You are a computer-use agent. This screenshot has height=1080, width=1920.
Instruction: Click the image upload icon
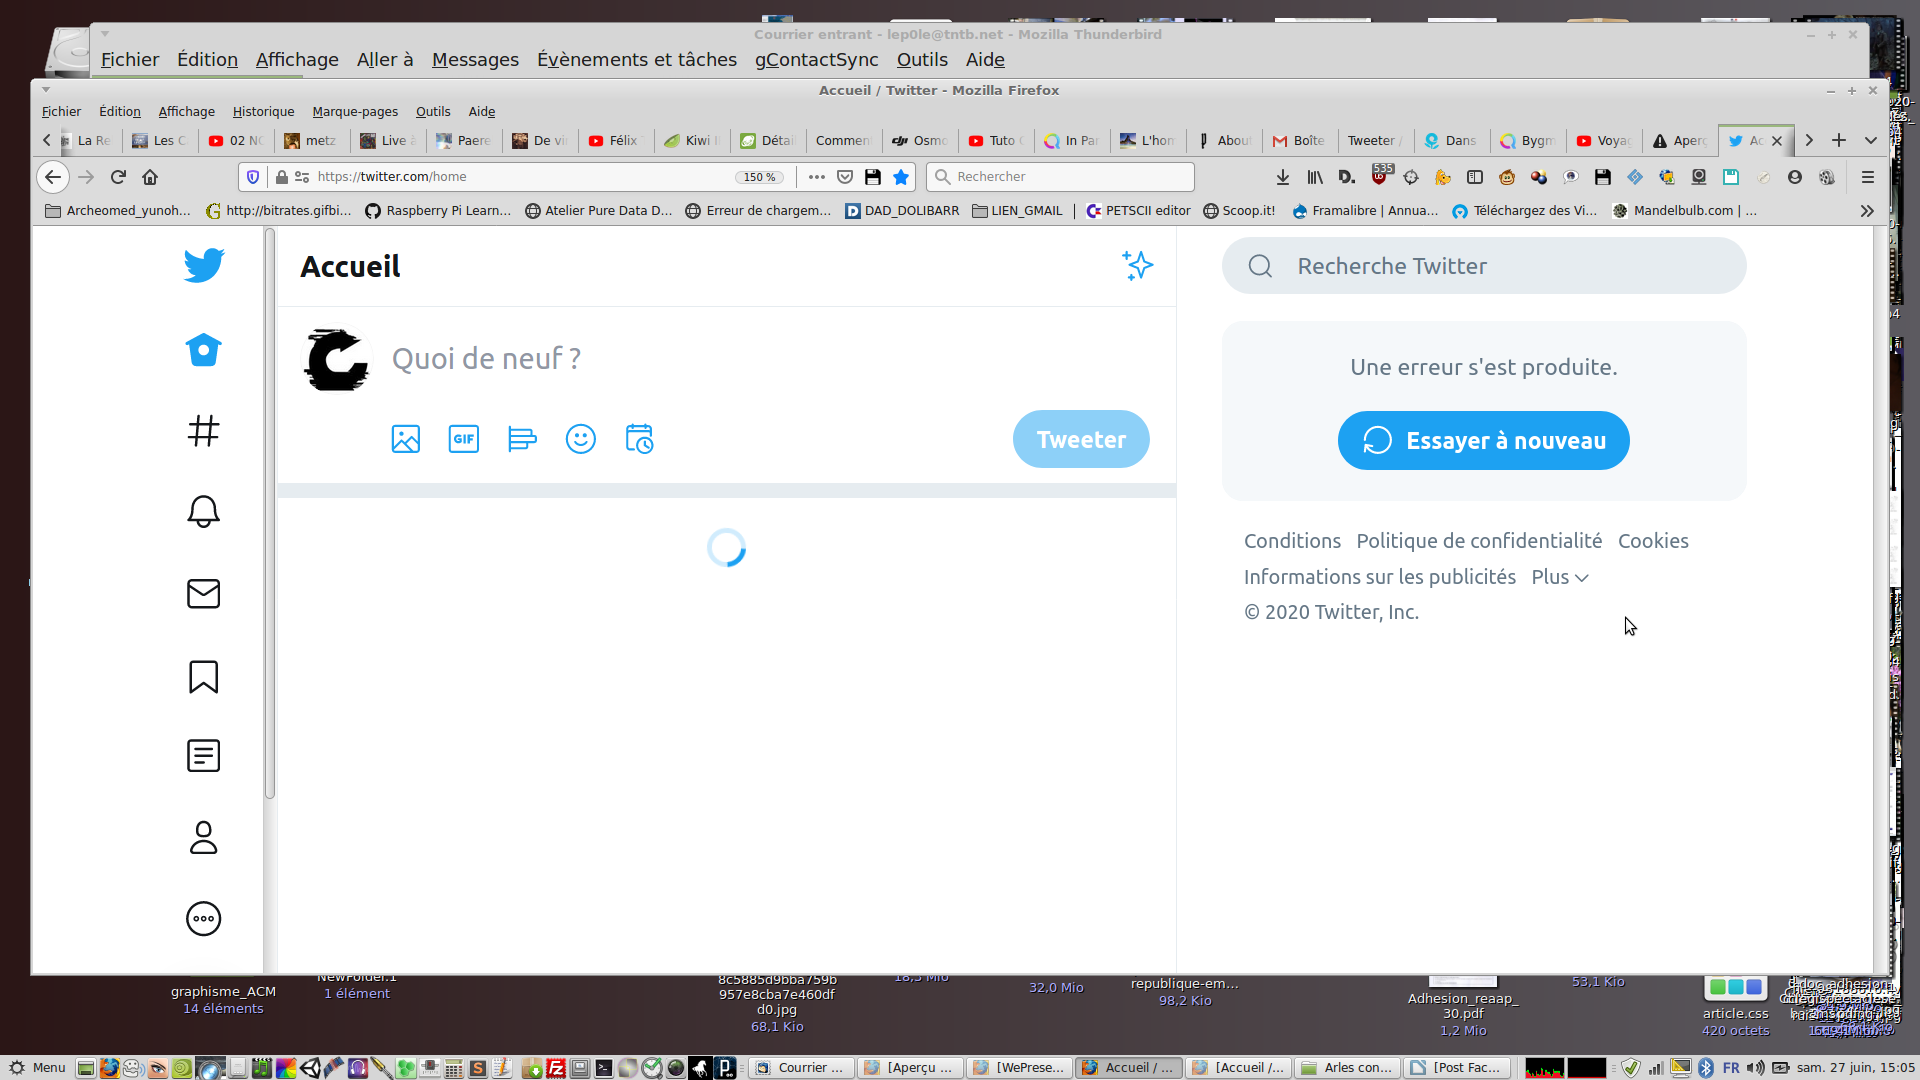(x=405, y=439)
